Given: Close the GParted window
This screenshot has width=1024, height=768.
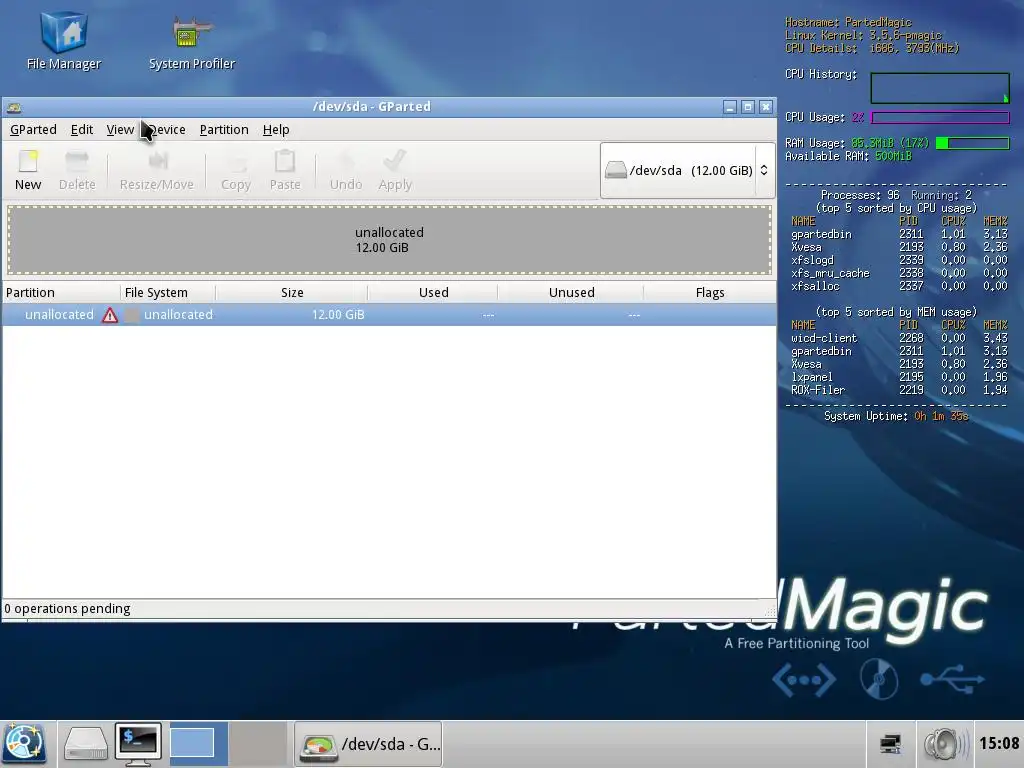Looking at the screenshot, I should 765,107.
